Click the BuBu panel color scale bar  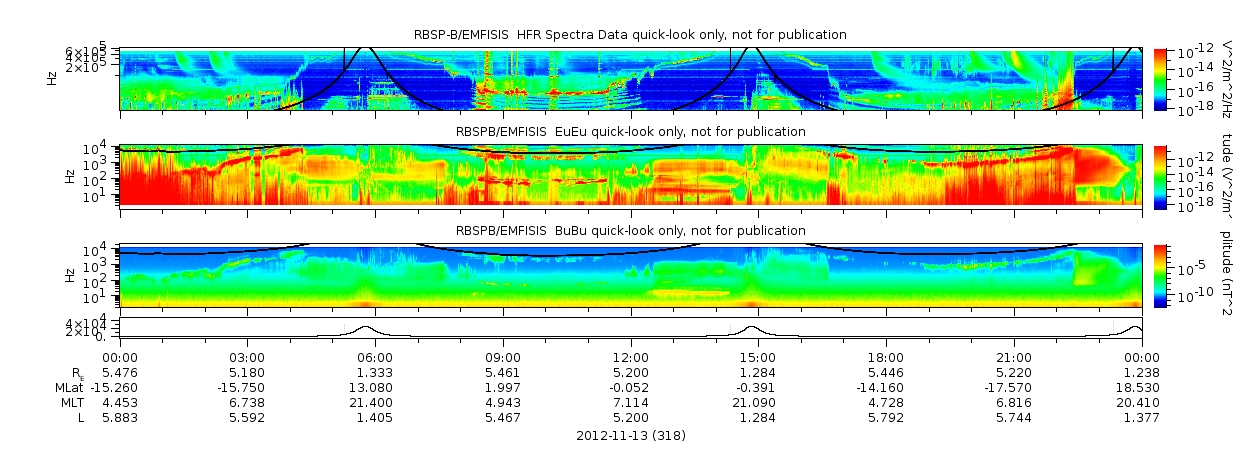tap(1160, 275)
